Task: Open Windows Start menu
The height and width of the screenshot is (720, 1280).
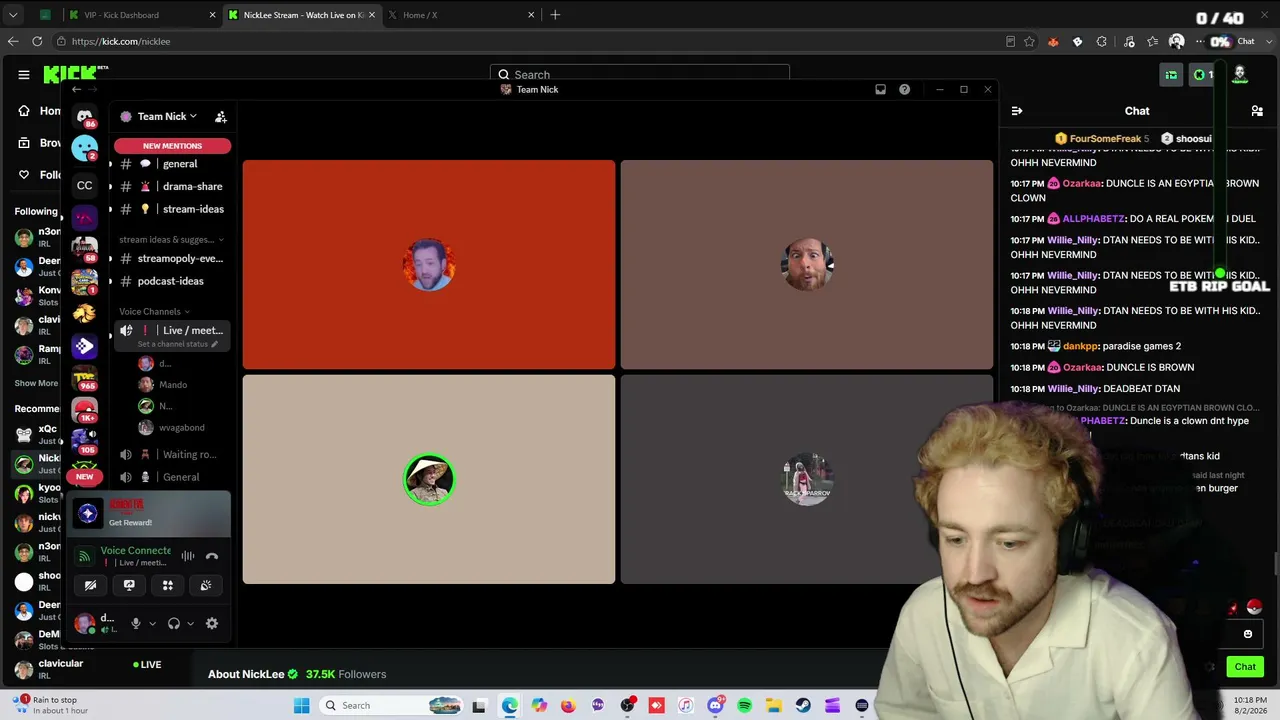Action: 302,706
